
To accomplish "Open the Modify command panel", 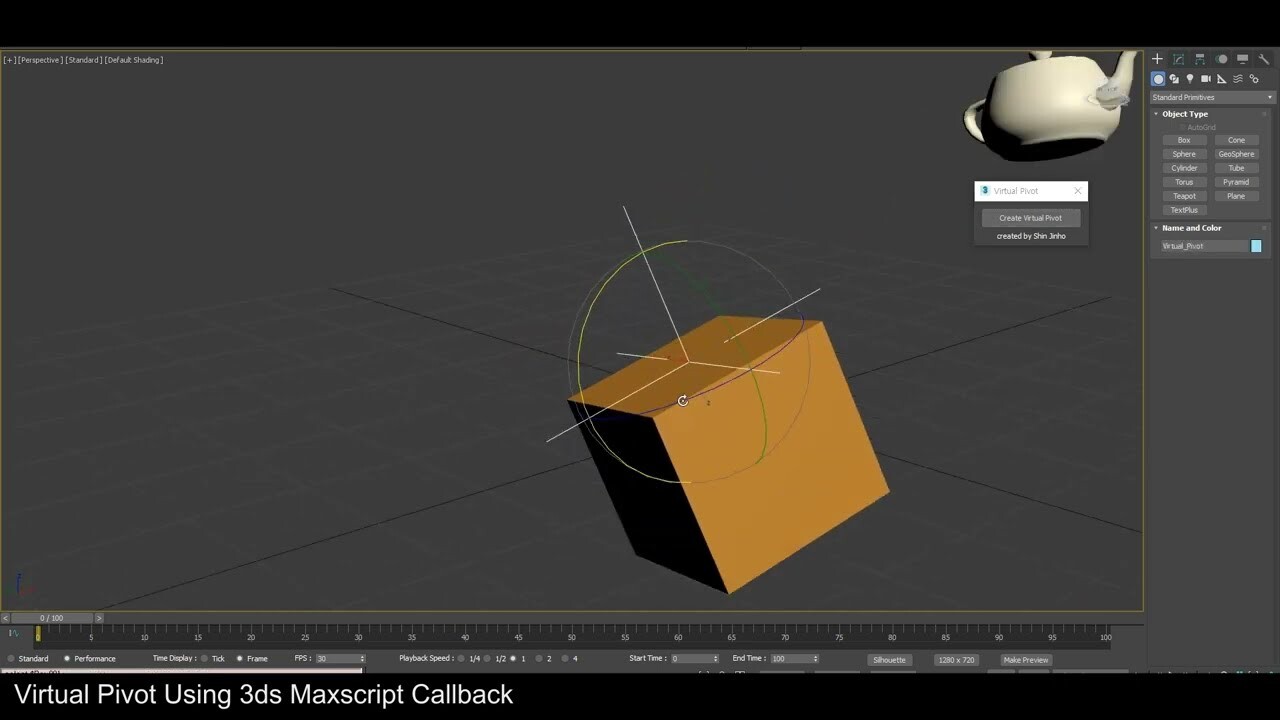I will [x=1176, y=59].
